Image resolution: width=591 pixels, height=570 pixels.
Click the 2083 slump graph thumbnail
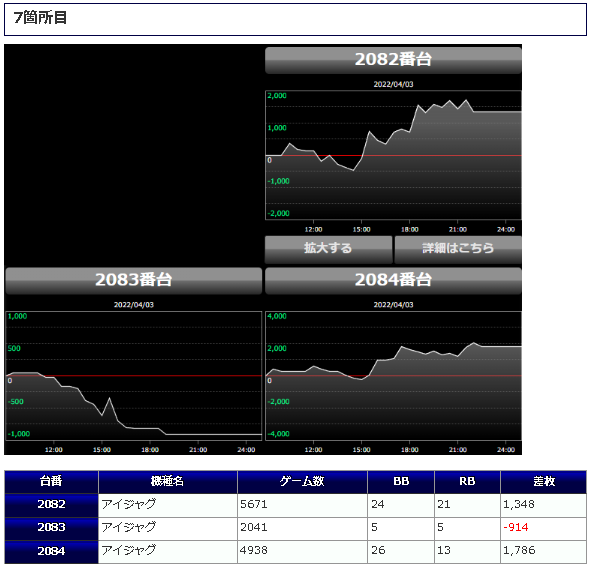pyautogui.click(x=134, y=376)
